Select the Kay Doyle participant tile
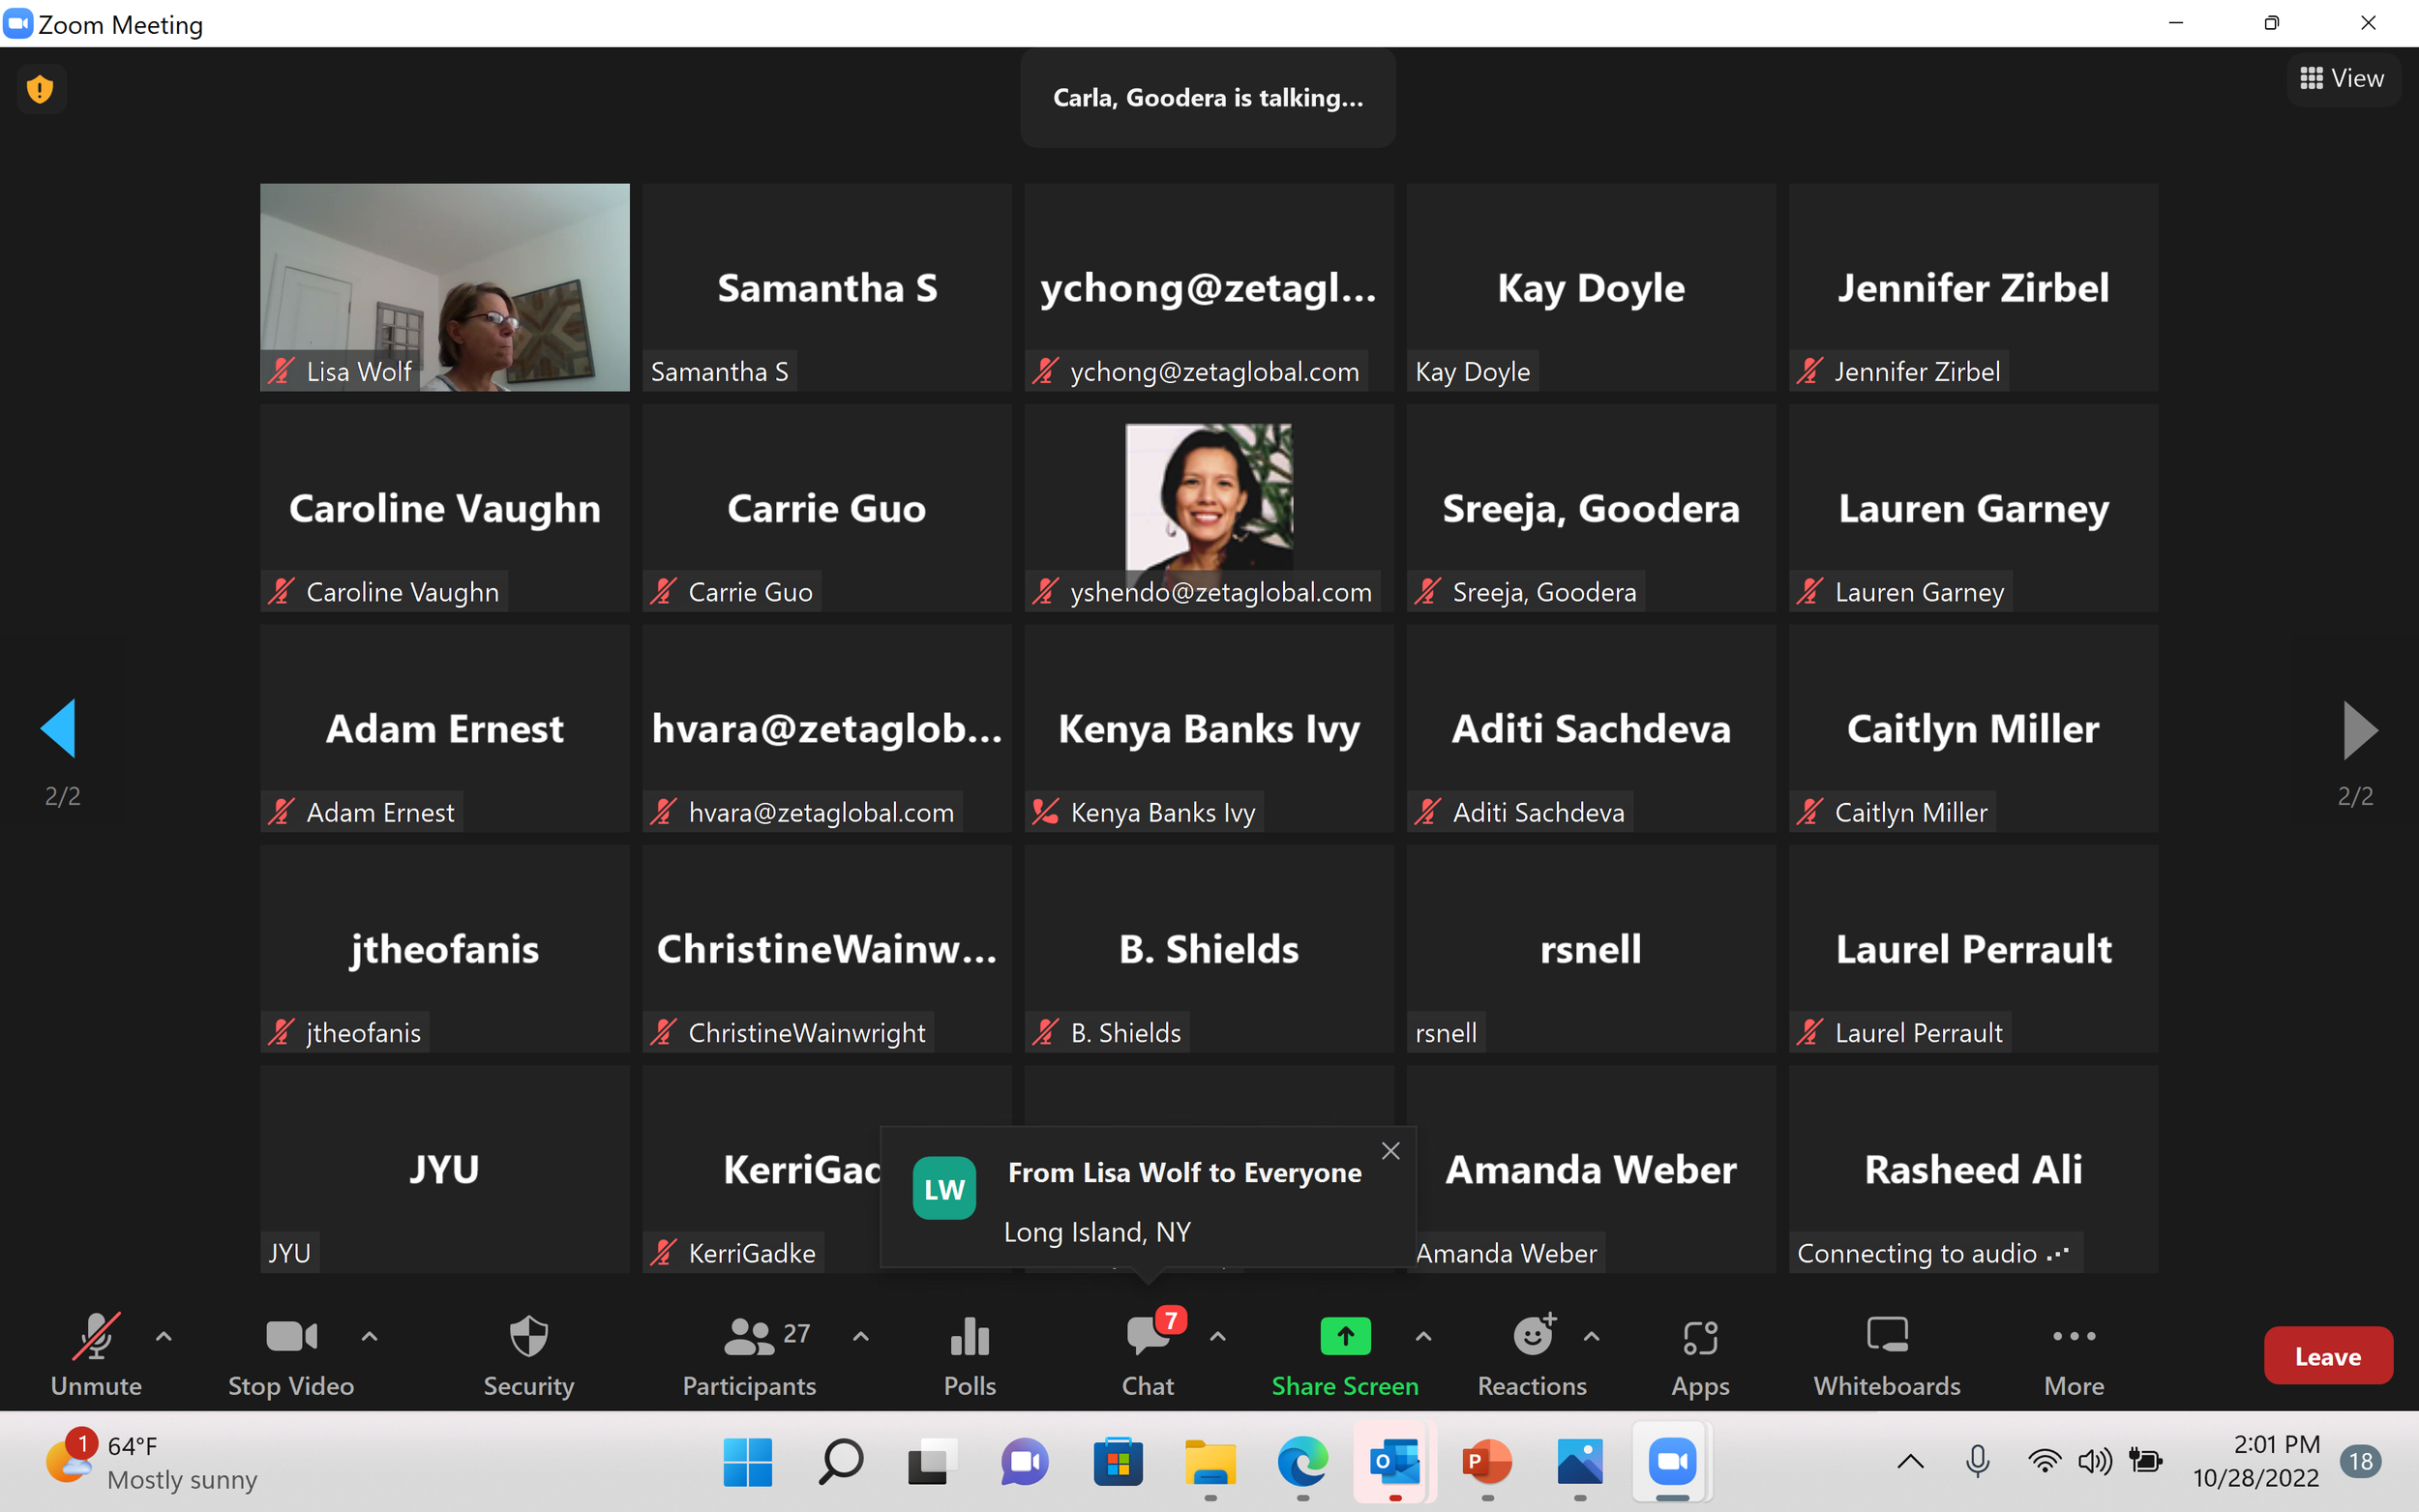The image size is (2419, 1512). [1591, 287]
